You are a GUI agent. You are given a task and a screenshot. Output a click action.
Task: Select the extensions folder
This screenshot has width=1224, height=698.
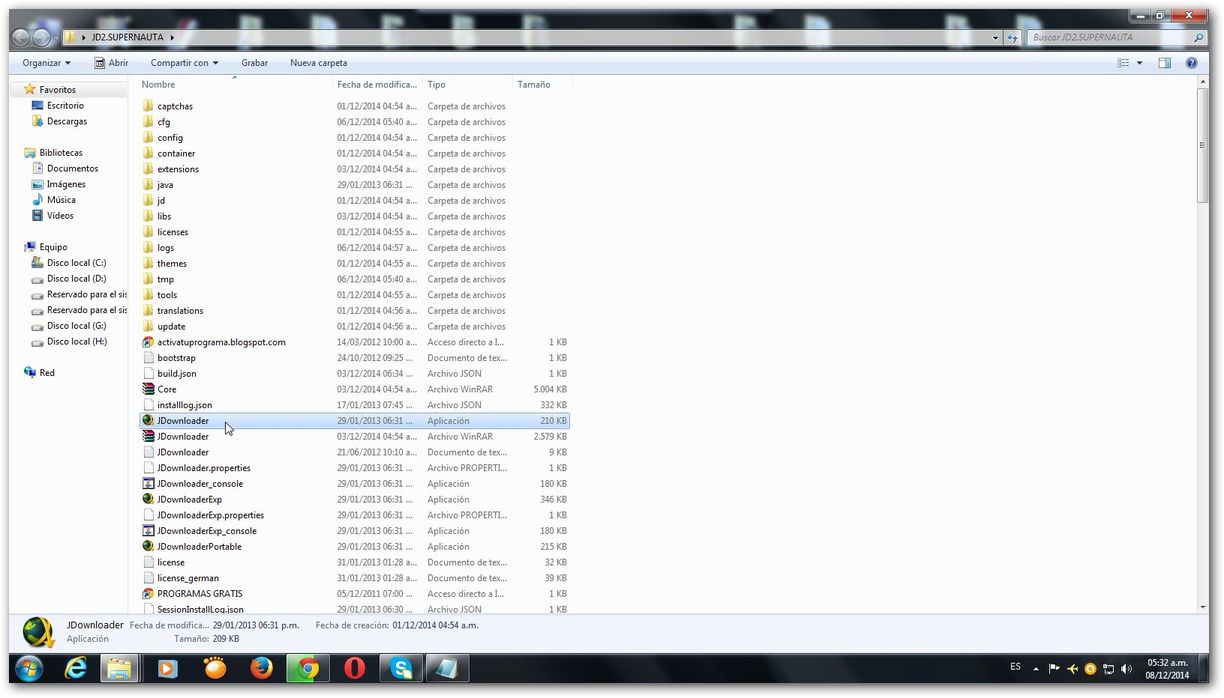click(x=355, y=169)
